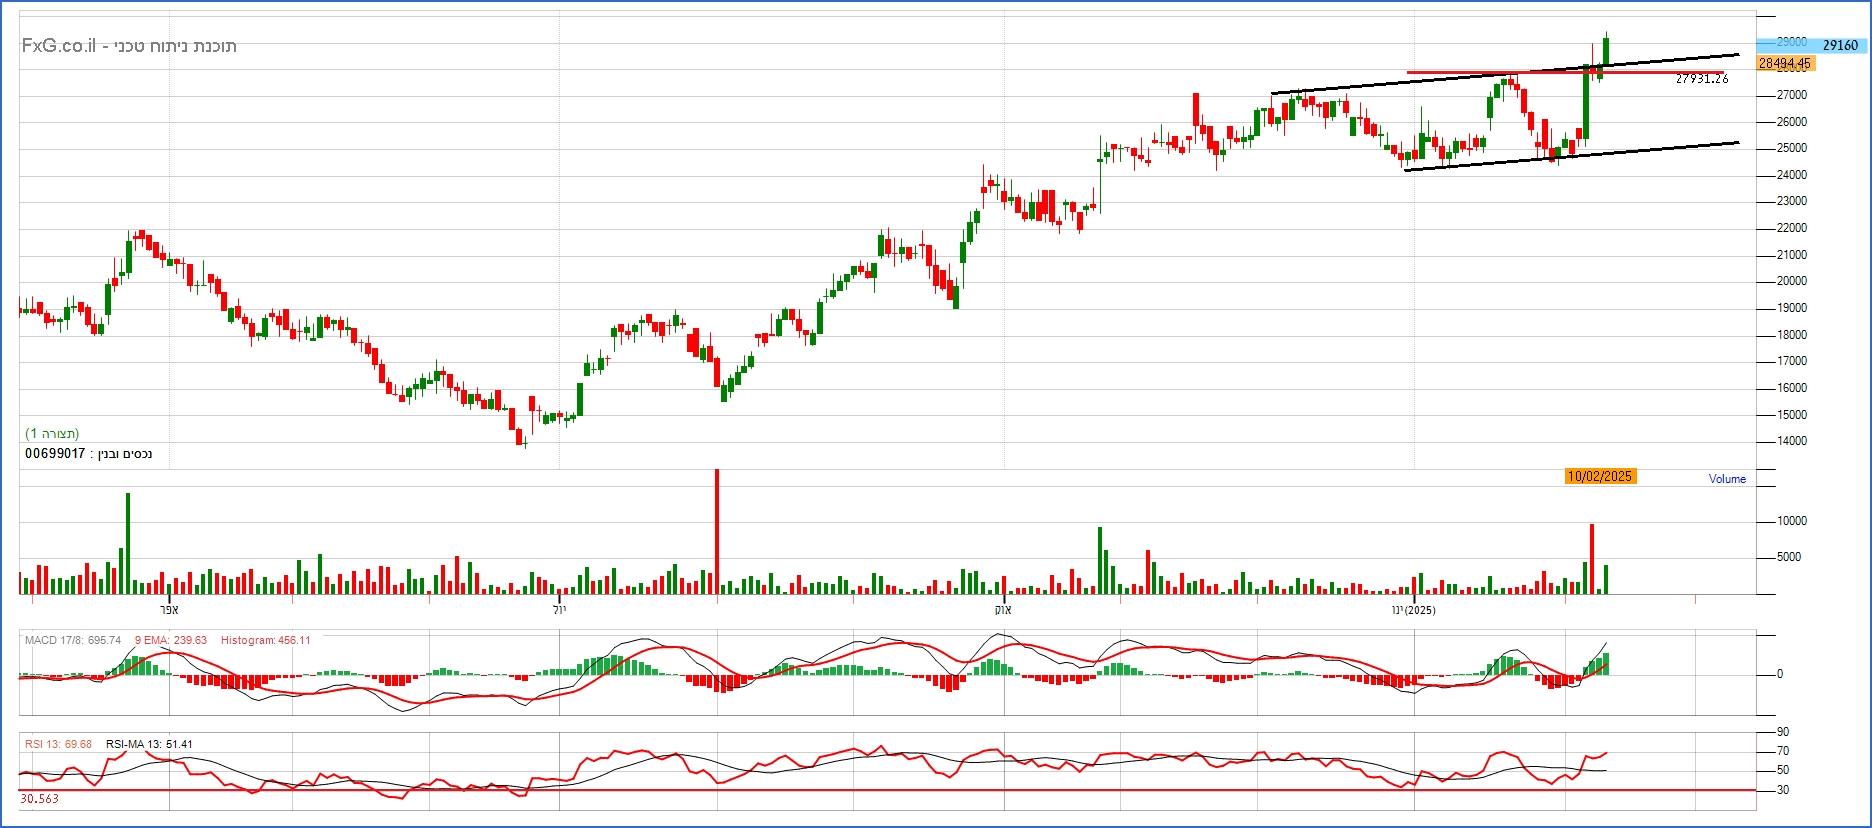Screen dimensions: 1872x828
Task: Select the RSI 13 indicator label
Action: point(59,744)
